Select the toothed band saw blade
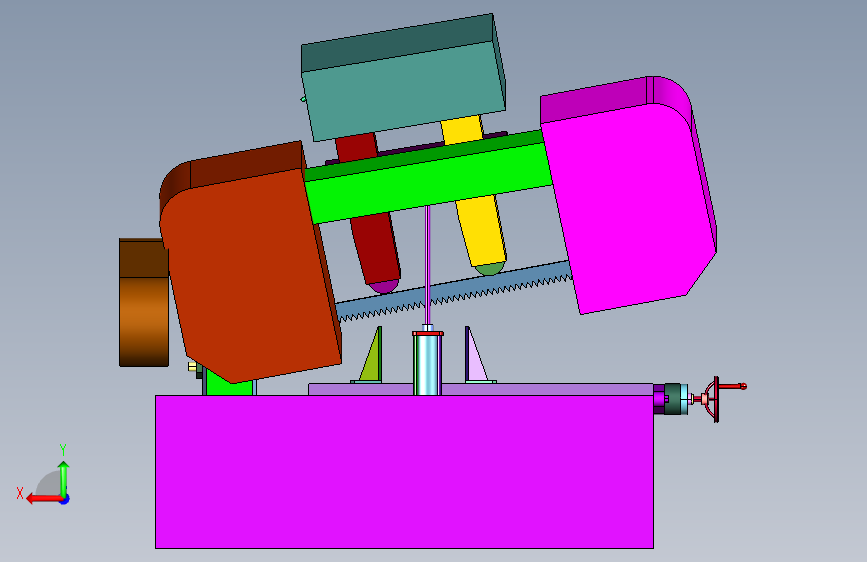Image resolution: width=867 pixels, height=562 pixels. [x=453, y=291]
